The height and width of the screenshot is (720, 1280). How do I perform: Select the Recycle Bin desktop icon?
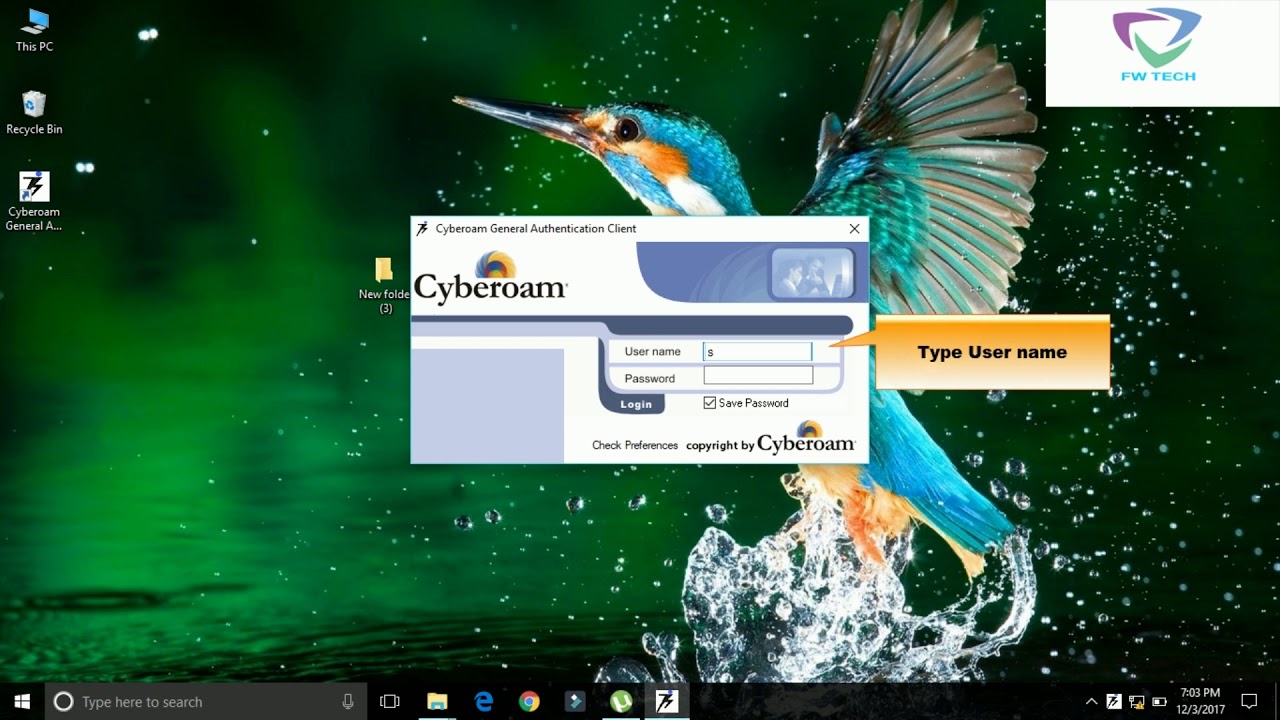(34, 112)
